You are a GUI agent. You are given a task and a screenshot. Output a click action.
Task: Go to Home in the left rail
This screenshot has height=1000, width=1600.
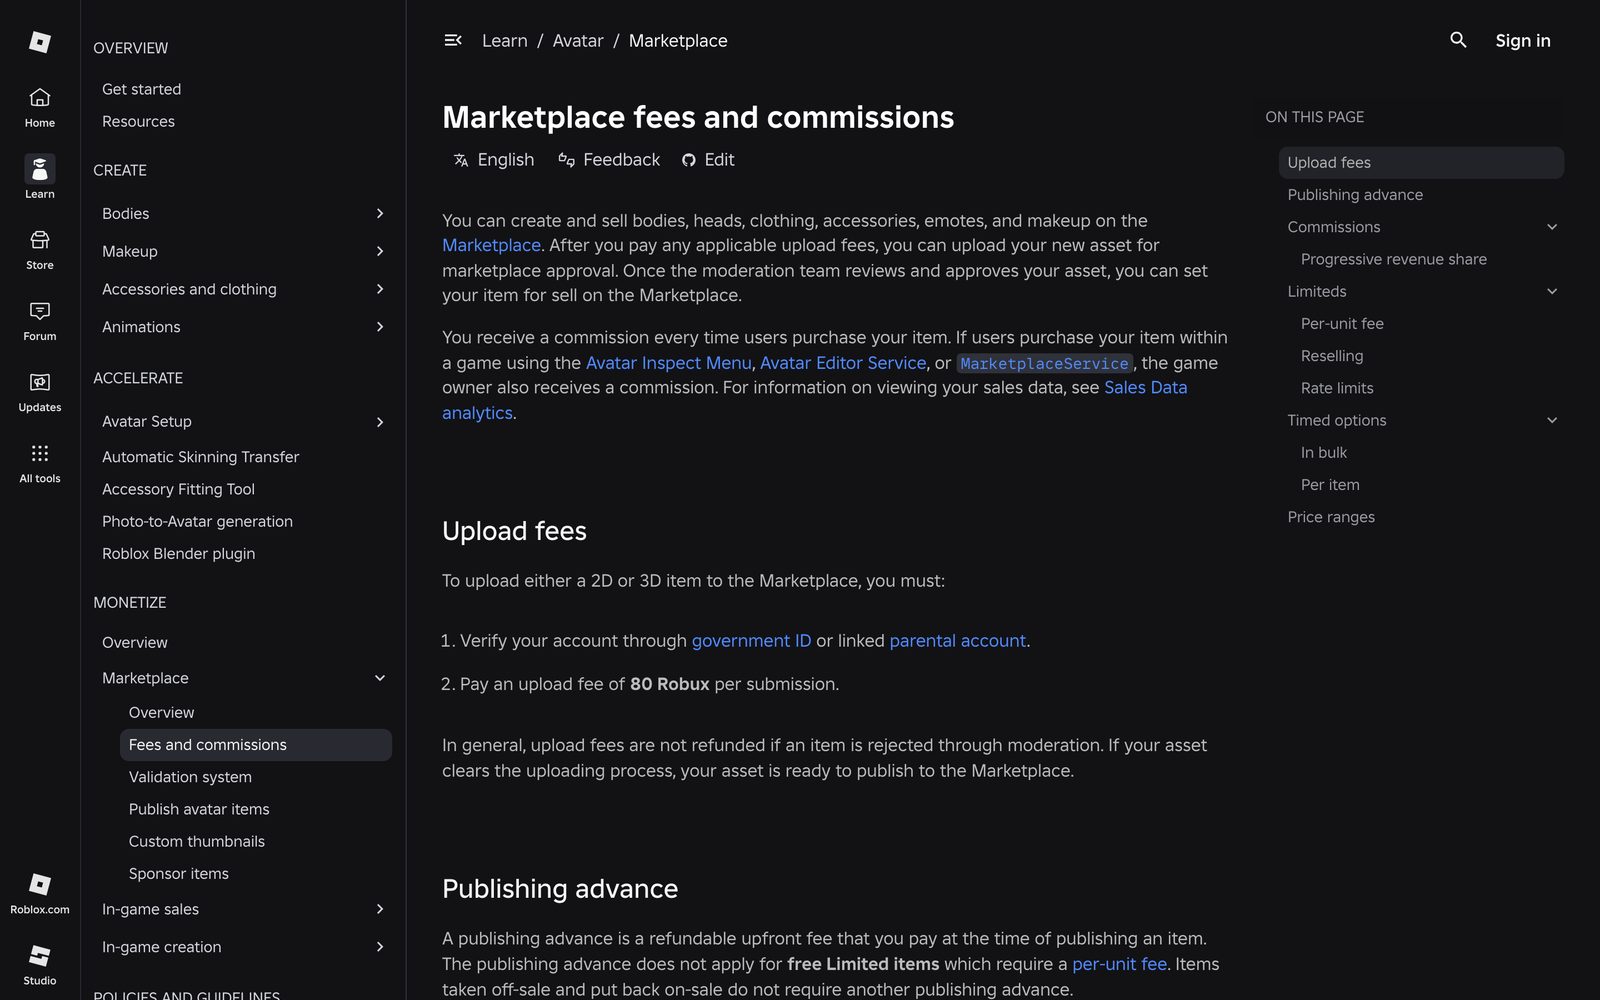[40, 107]
